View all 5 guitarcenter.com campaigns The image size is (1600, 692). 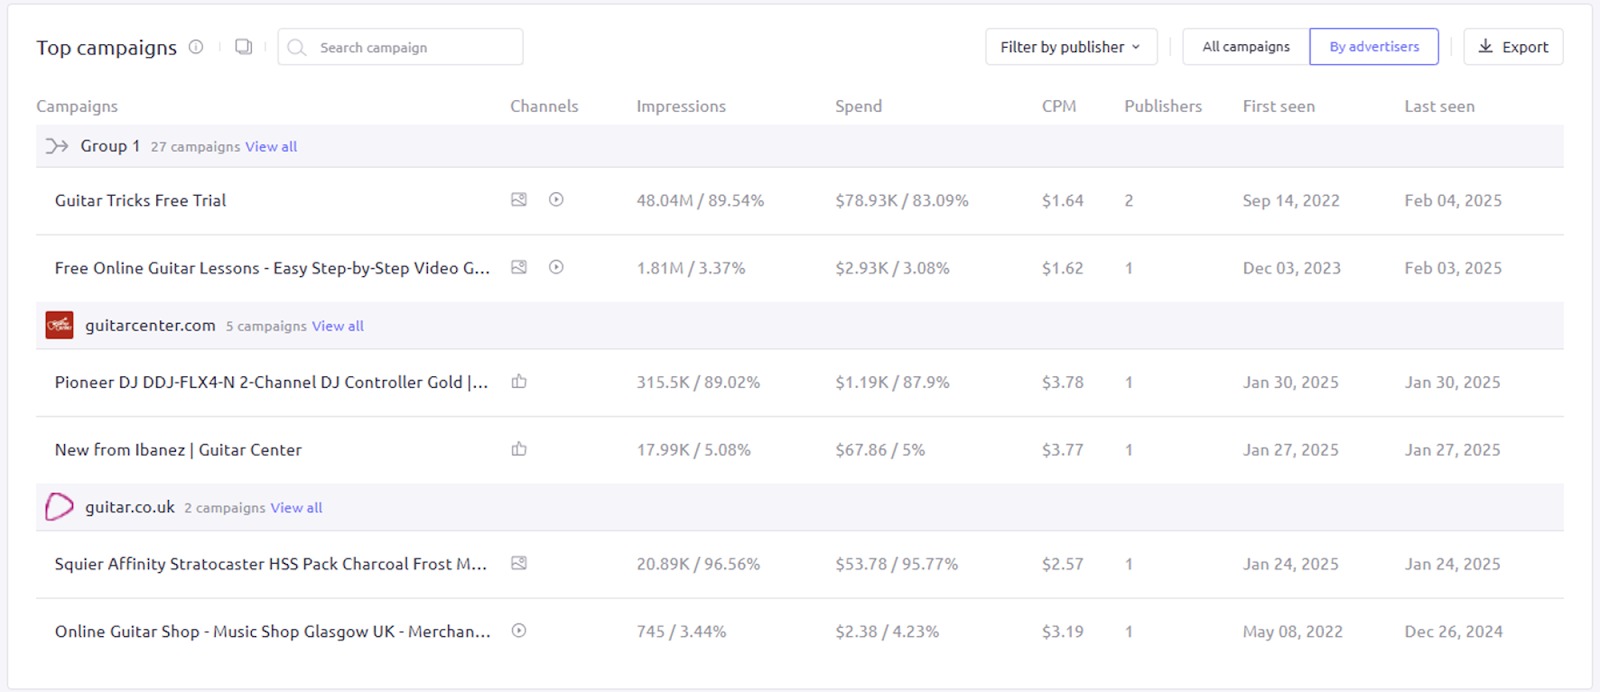(x=337, y=326)
